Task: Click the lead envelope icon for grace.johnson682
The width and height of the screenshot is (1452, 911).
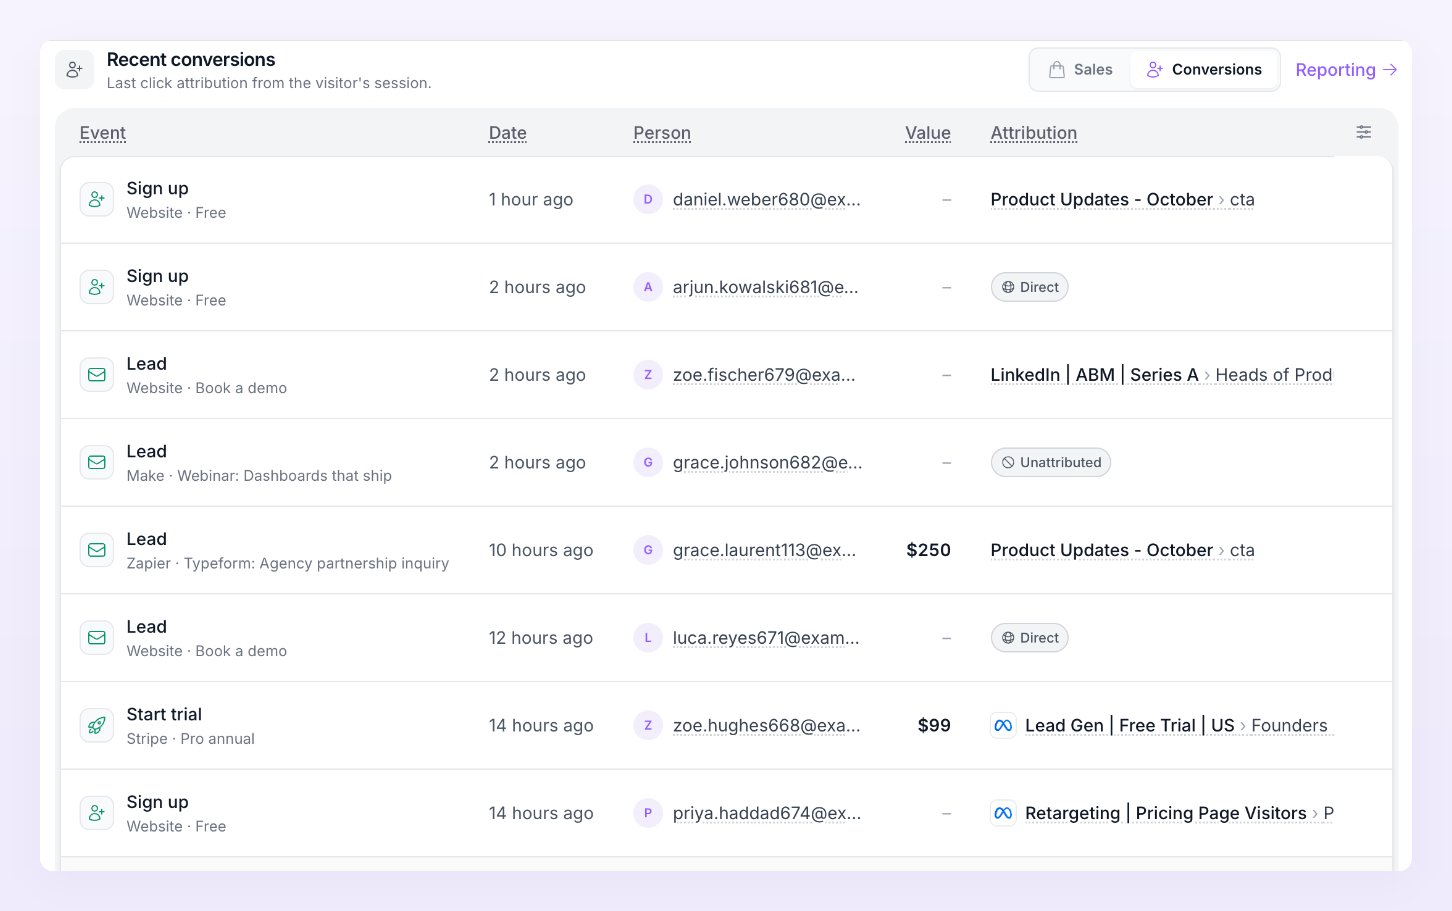Action: [97, 463]
